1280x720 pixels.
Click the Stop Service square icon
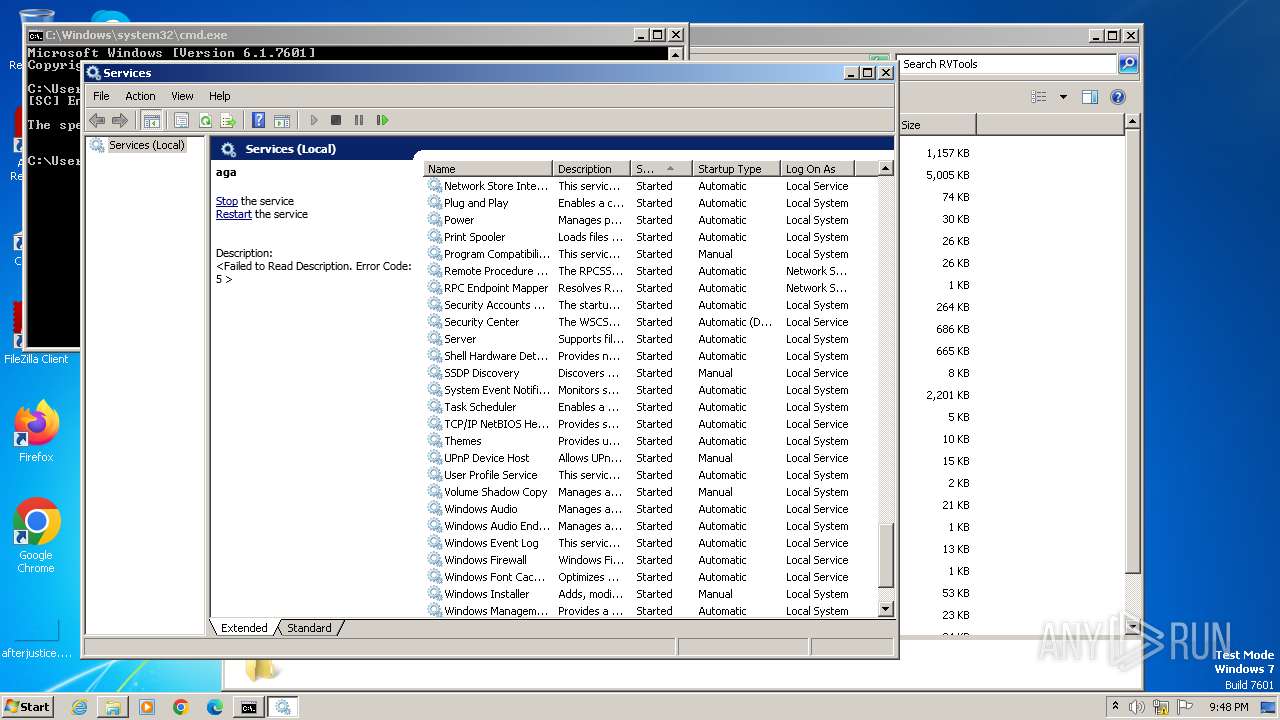pyautogui.click(x=336, y=120)
